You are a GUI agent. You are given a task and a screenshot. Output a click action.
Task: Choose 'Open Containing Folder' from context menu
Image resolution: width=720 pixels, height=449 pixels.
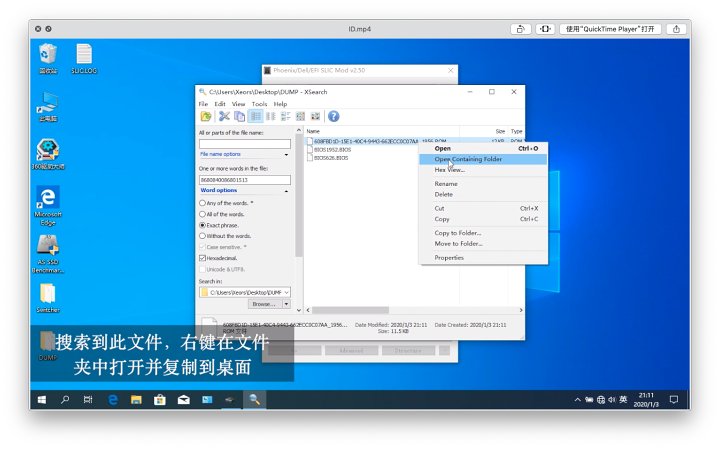click(468, 159)
